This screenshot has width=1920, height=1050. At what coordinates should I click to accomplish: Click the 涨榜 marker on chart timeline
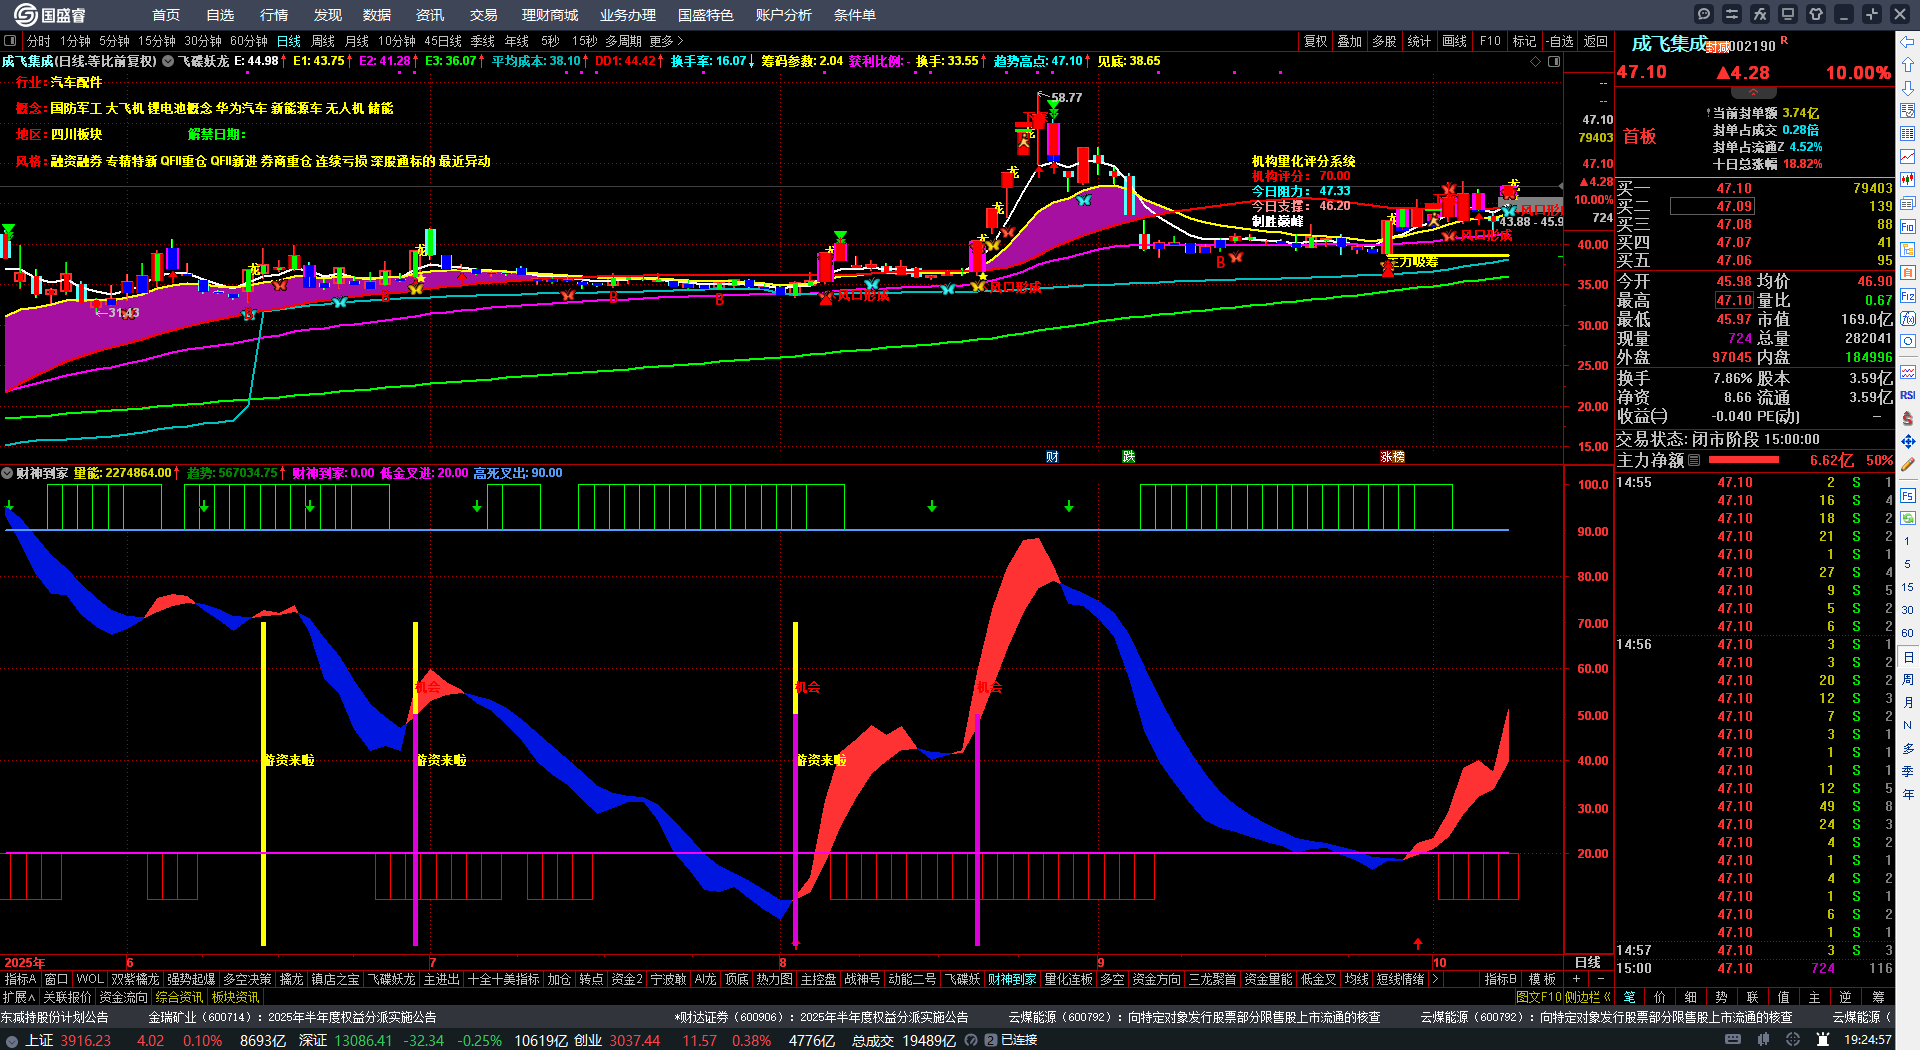point(1392,456)
